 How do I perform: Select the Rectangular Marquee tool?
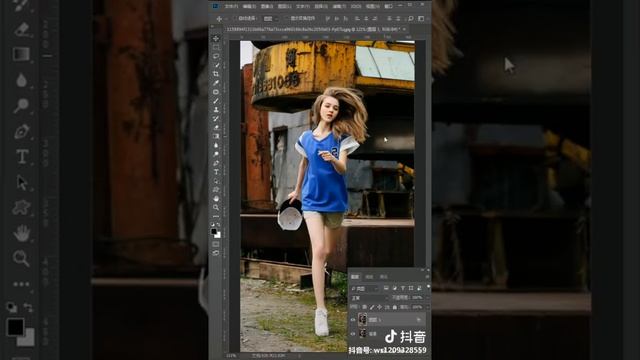point(216,47)
